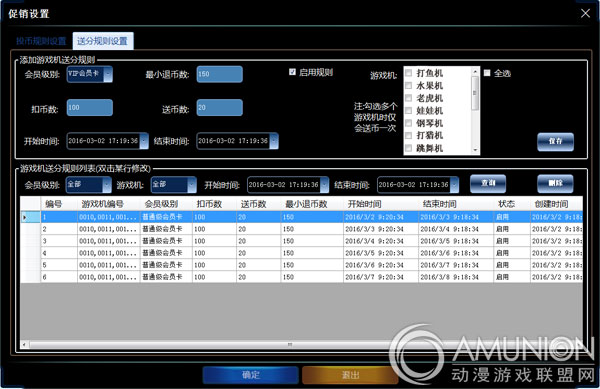Click the game machine list scroll-down arrow
Screen dimensions: 600x389
pos(475,150)
